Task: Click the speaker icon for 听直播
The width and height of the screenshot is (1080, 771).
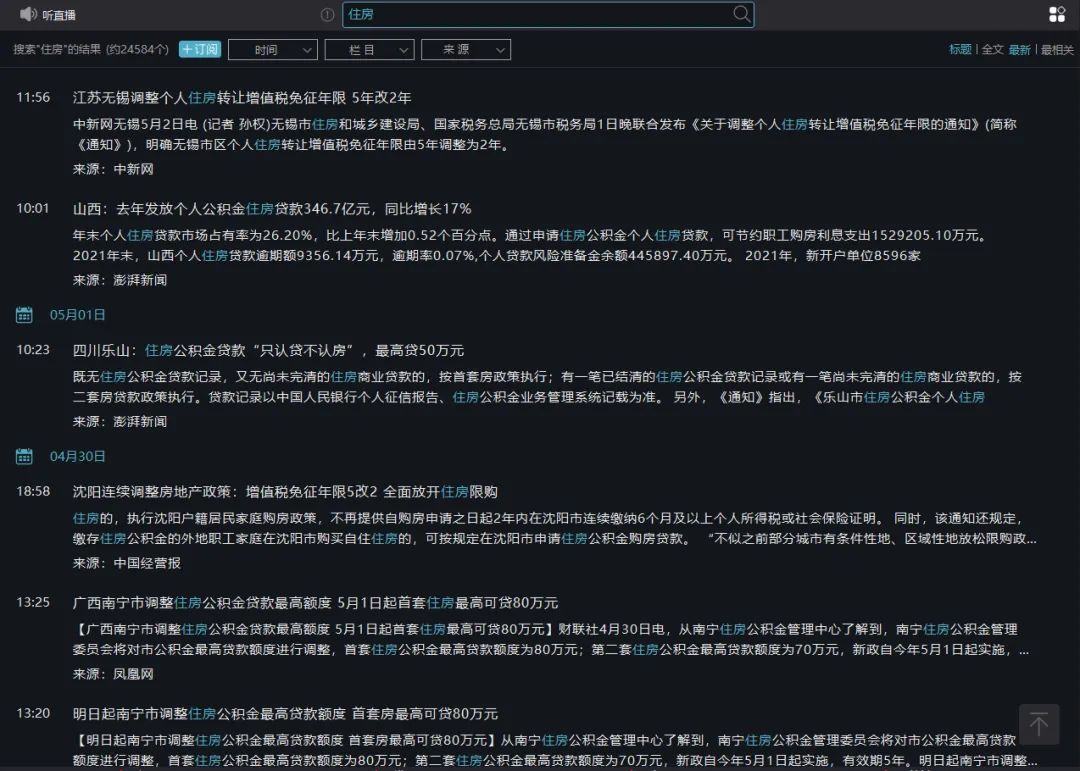Action: 28,14
